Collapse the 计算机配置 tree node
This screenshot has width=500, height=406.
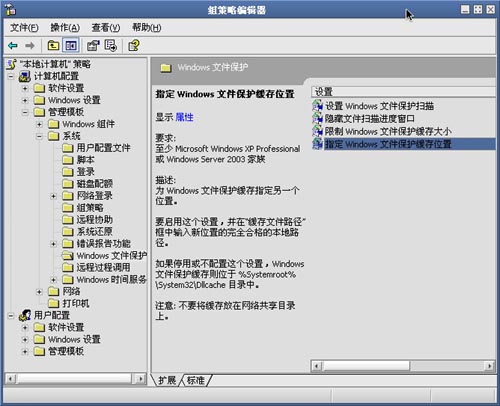(x=11, y=76)
